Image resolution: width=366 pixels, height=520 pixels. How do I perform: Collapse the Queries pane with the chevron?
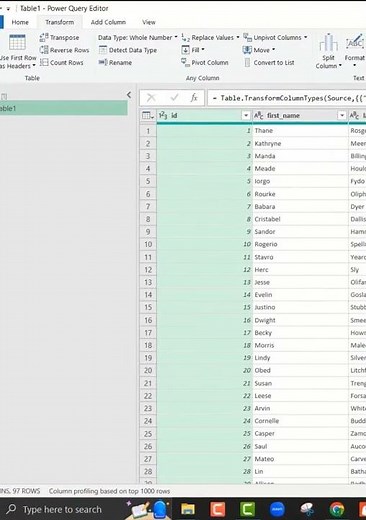(x=129, y=95)
